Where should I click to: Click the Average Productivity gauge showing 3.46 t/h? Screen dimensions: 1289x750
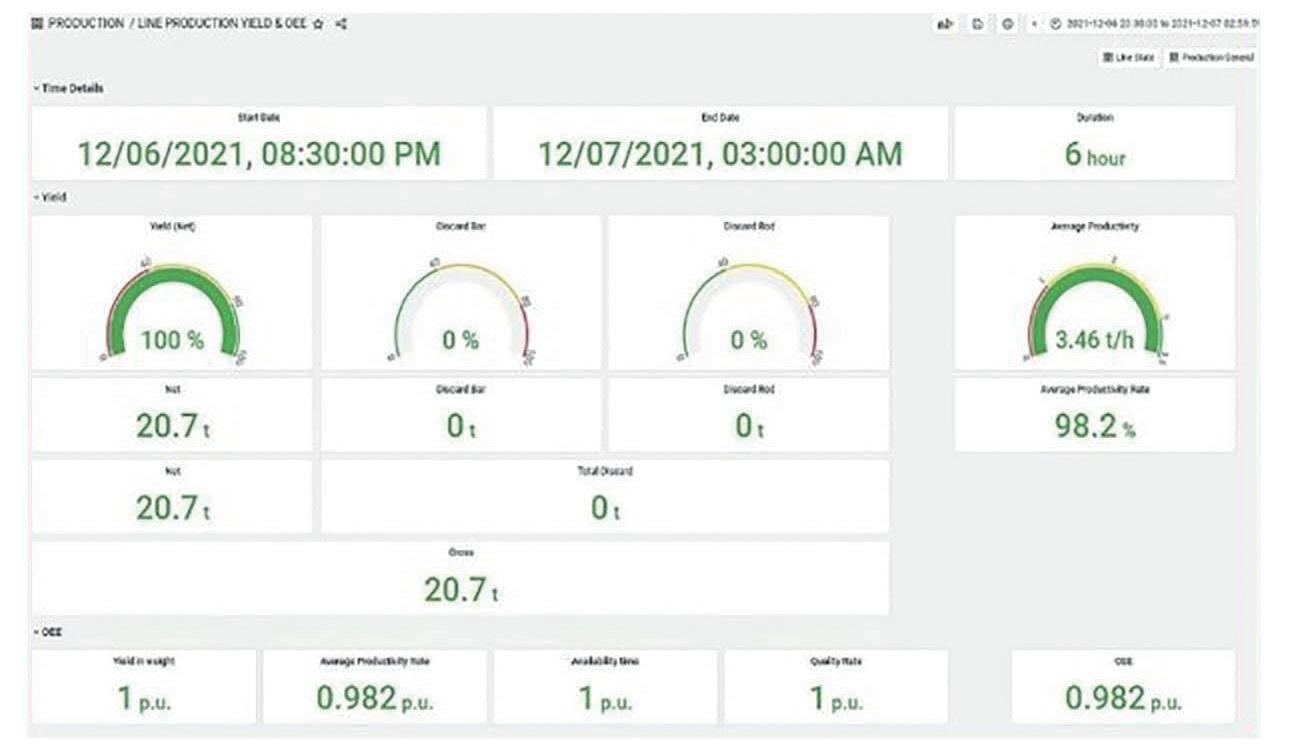[1095, 305]
